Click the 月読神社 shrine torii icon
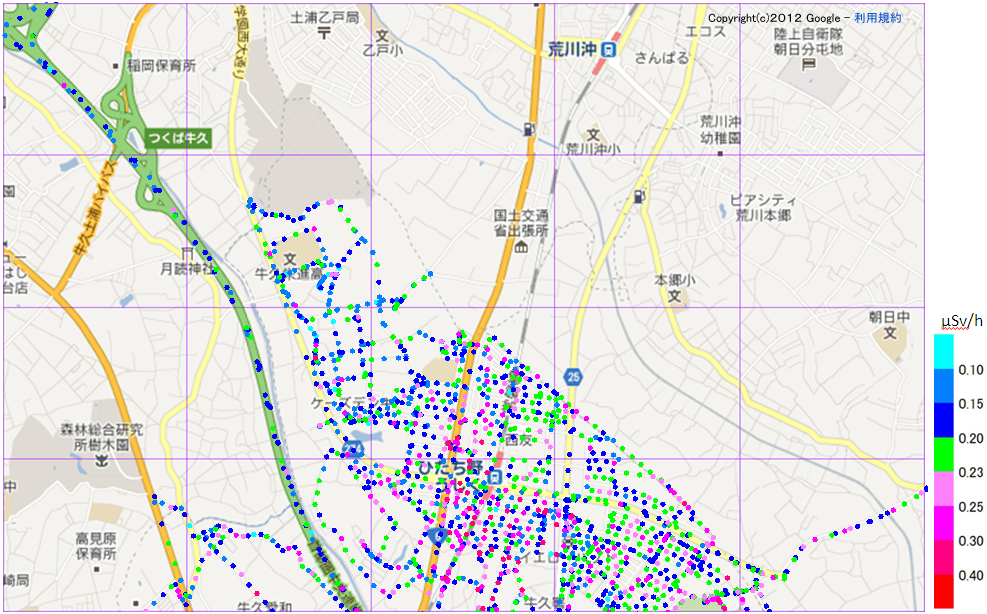This screenshot has width=987, height=614. tap(187, 253)
